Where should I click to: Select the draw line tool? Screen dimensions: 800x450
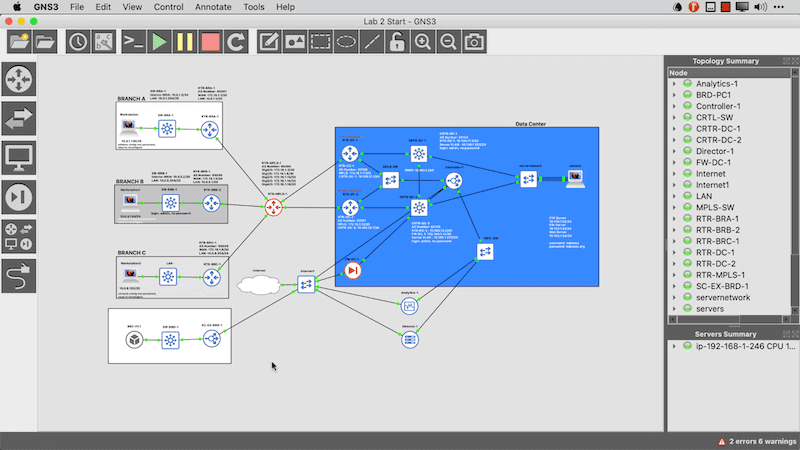coord(371,42)
